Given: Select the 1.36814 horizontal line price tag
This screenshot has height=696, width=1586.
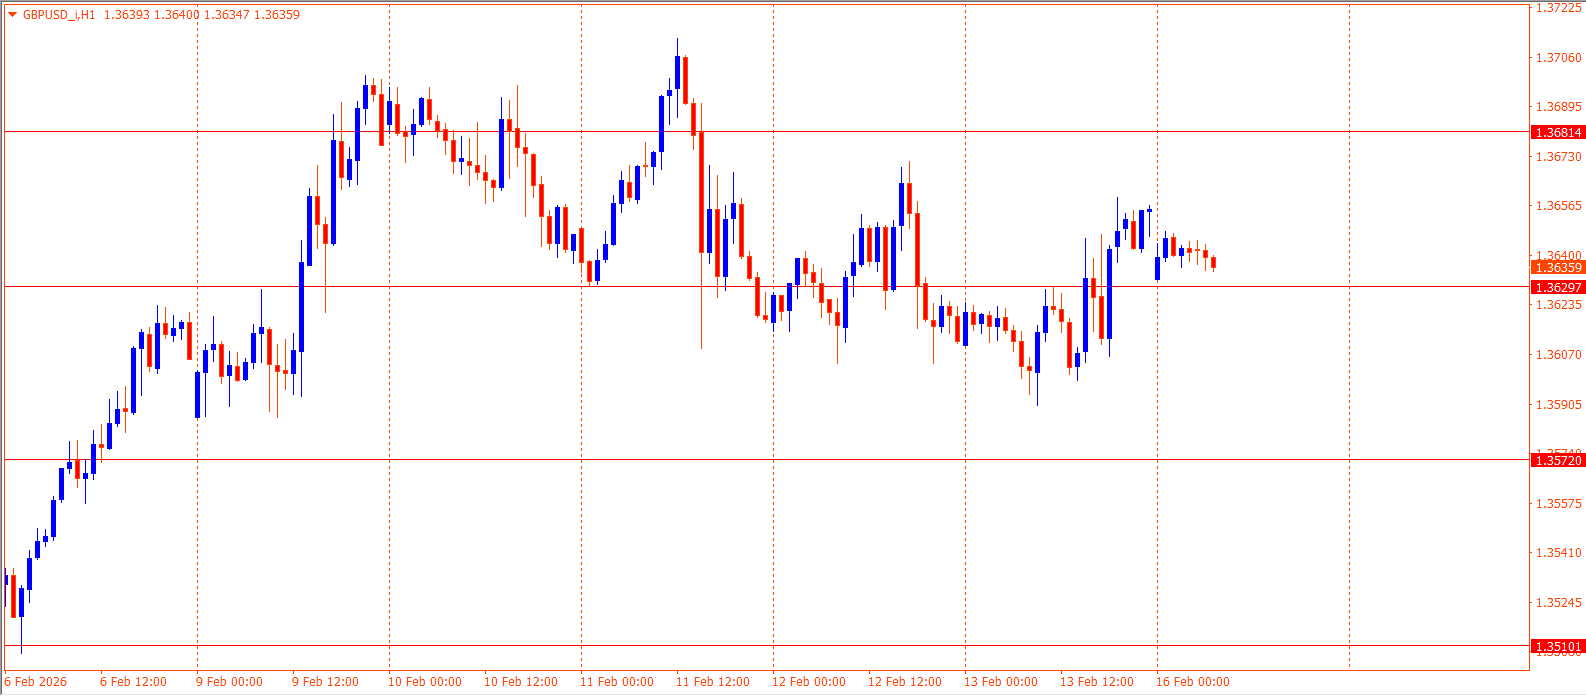Looking at the screenshot, I should pyautogui.click(x=1558, y=132).
